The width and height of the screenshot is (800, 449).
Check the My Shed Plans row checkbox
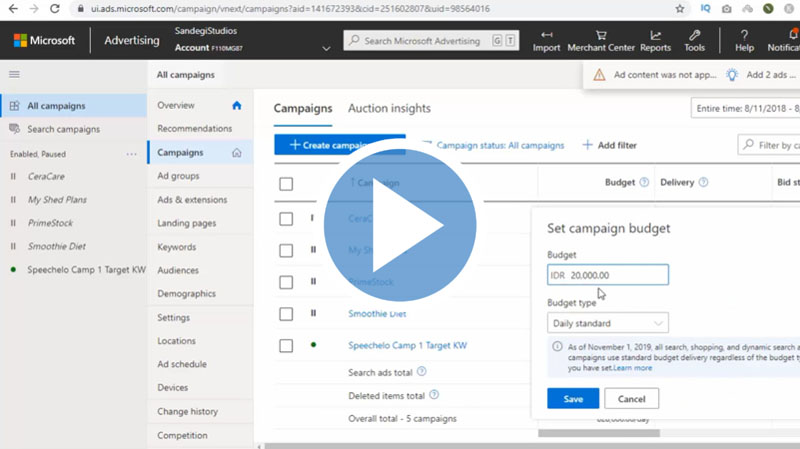(x=286, y=251)
